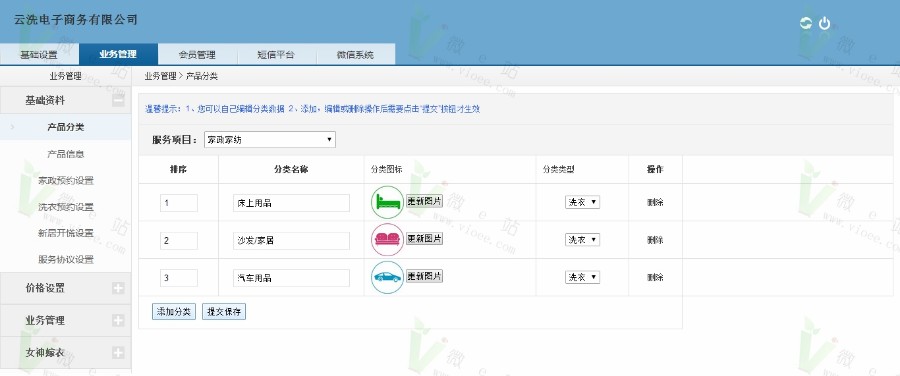The image size is (900, 376).
Task: Switch to the 微信系统 tab
Action: 355,55
